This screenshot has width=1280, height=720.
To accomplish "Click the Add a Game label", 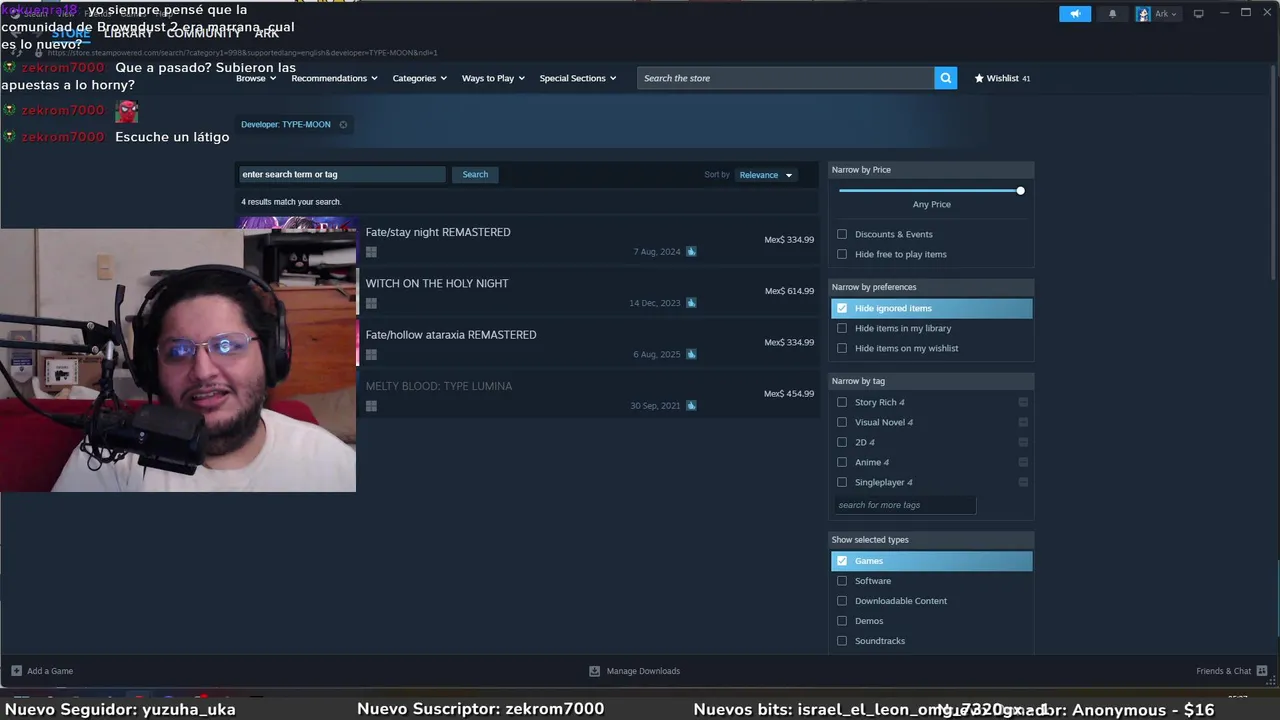I will (50, 671).
